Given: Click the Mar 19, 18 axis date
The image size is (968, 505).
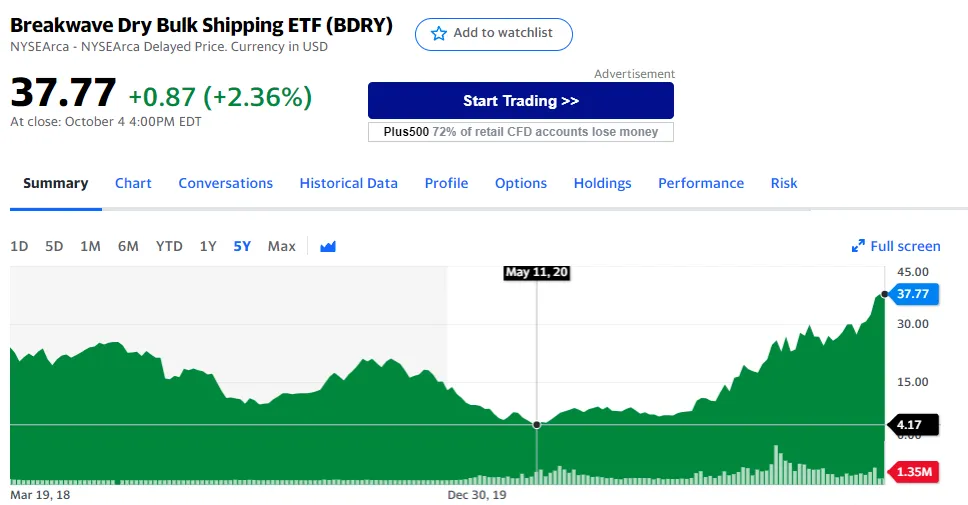Looking at the screenshot, I should (40, 495).
